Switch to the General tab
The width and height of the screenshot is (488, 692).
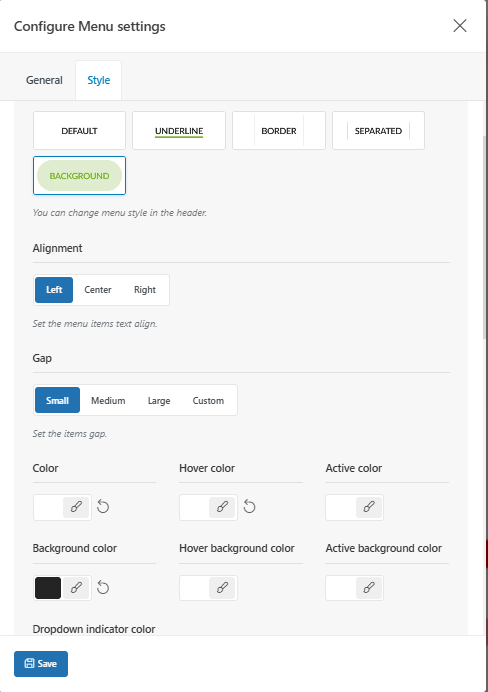tap(44, 80)
